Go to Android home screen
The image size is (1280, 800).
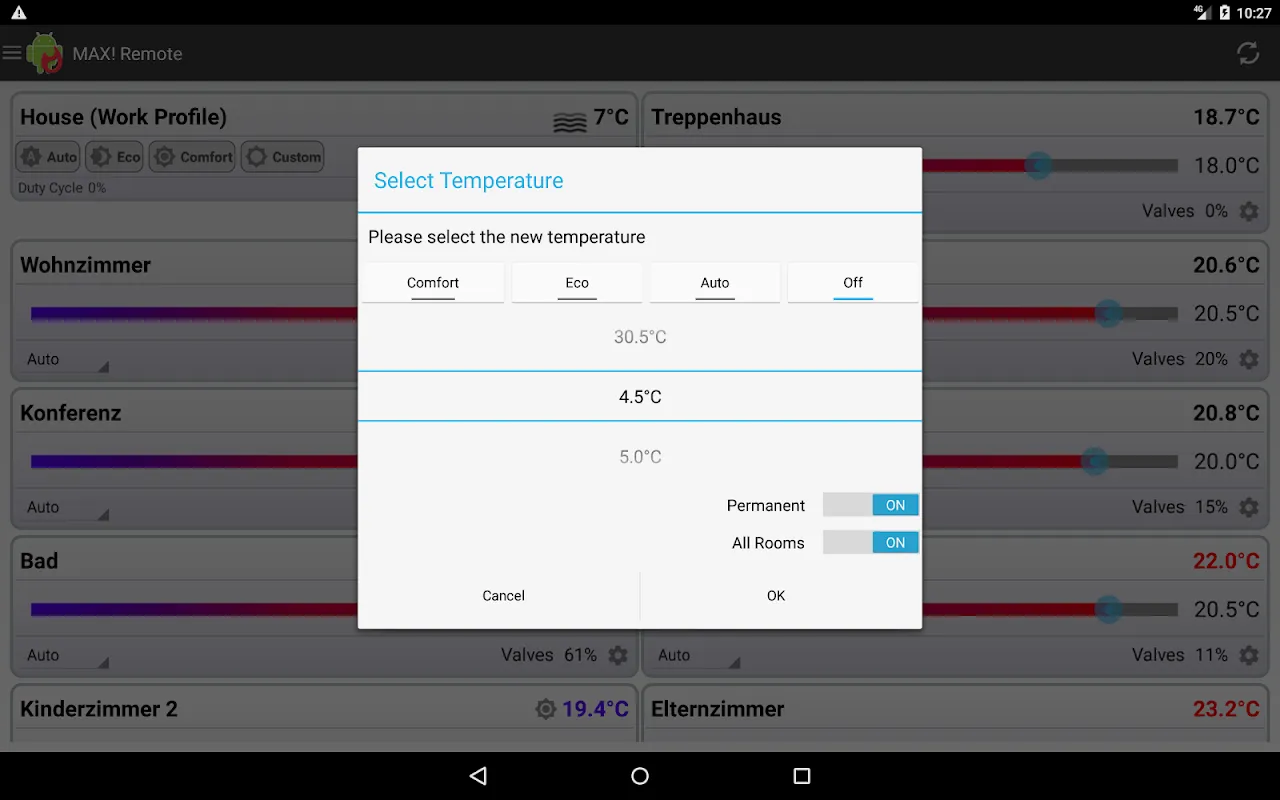[x=640, y=776]
